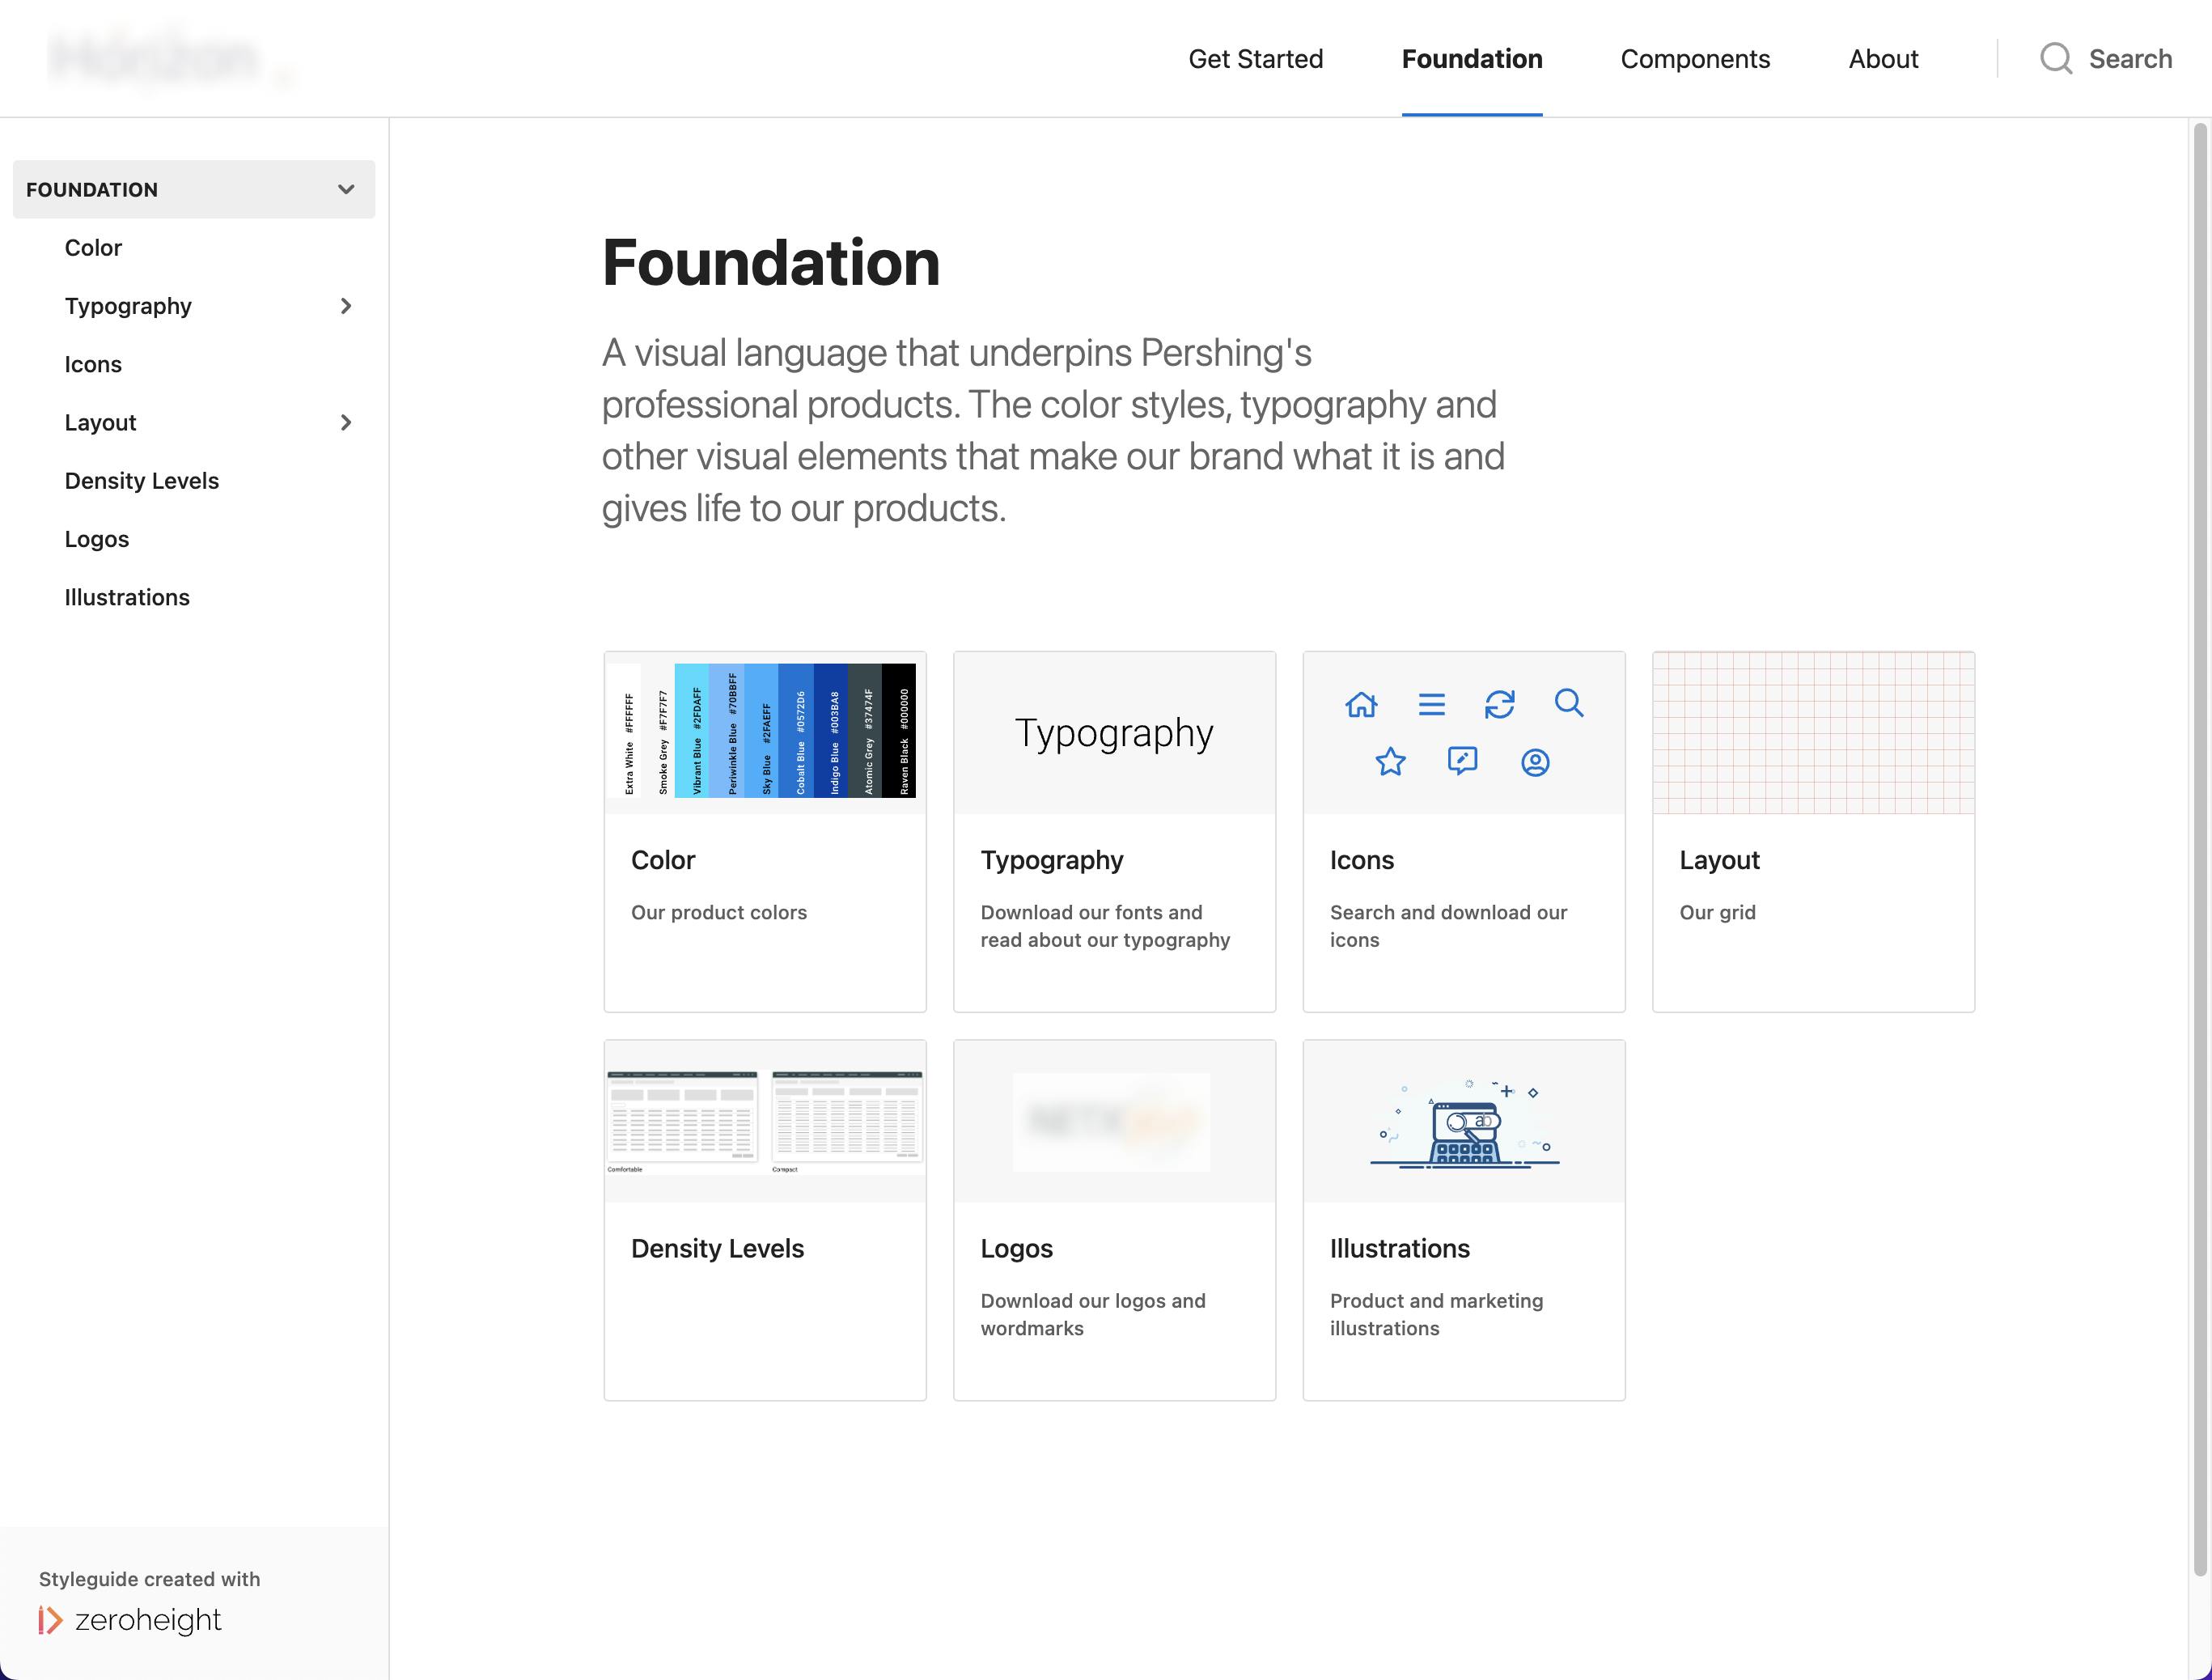Click the page vertical scrollbar
The image size is (2212, 1680).
tap(2199, 849)
